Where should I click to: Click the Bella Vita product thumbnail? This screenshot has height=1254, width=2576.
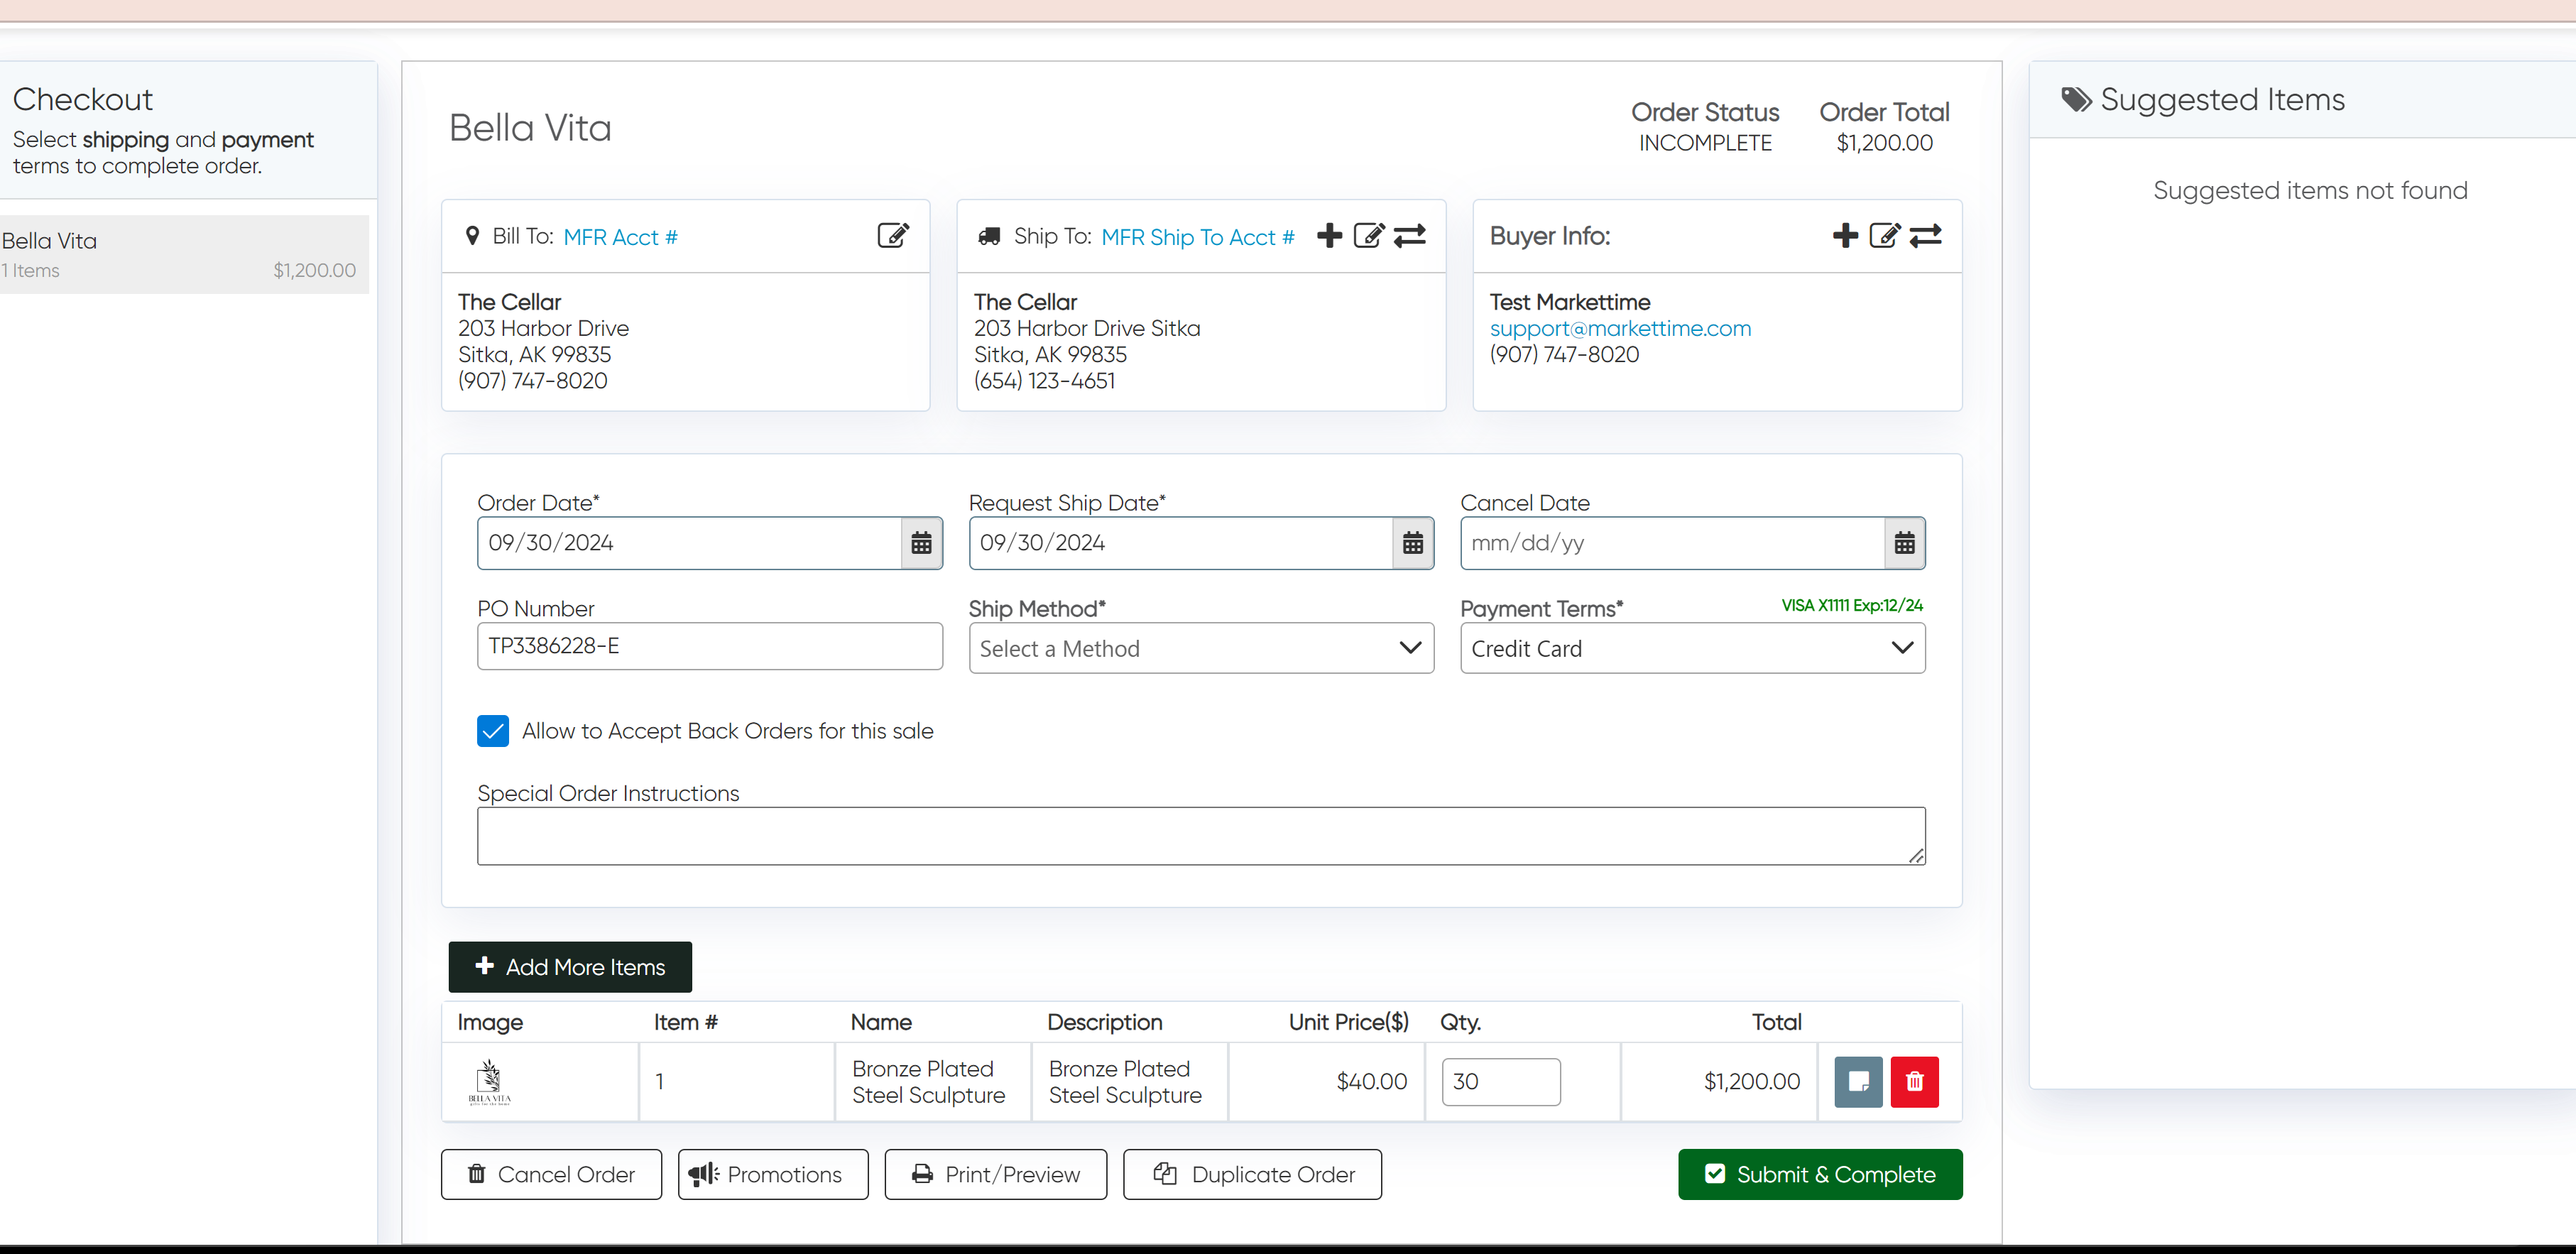(489, 1082)
